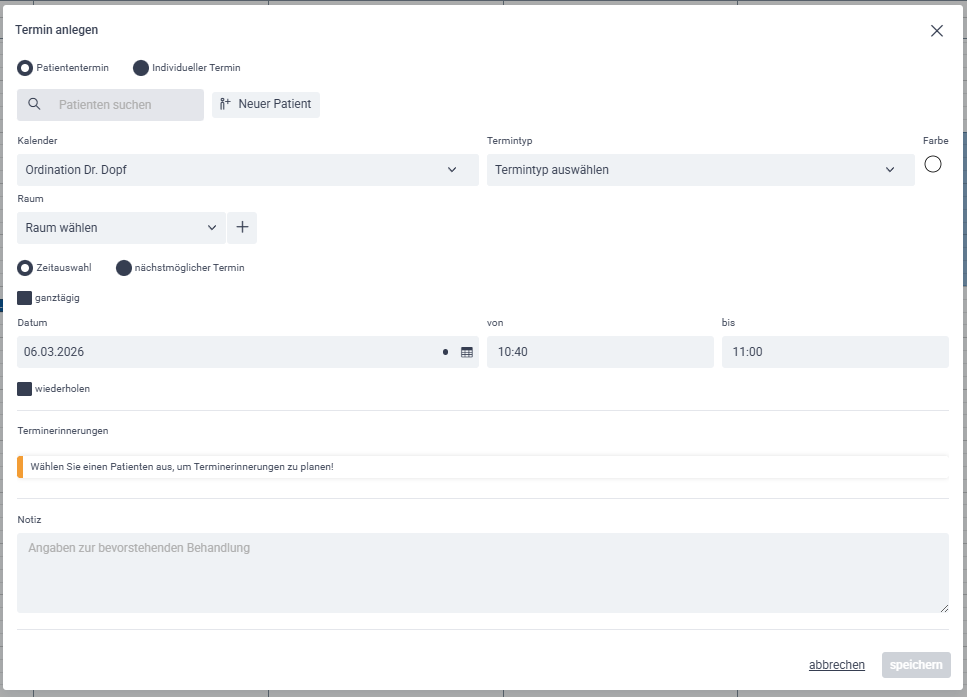Expand the Termintyp auswählen dropdown
The image size is (967, 697).
click(700, 170)
